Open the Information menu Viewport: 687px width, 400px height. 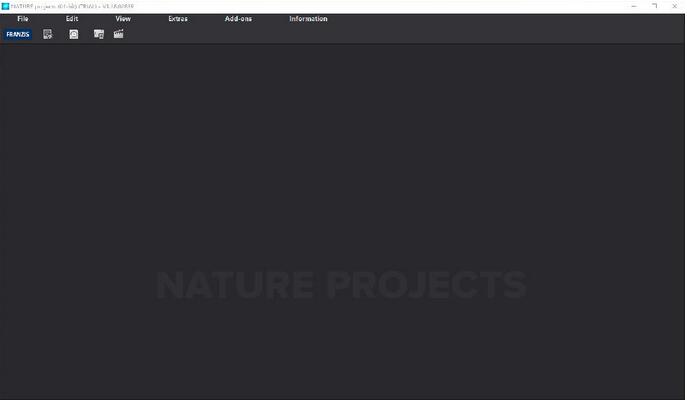pos(308,19)
